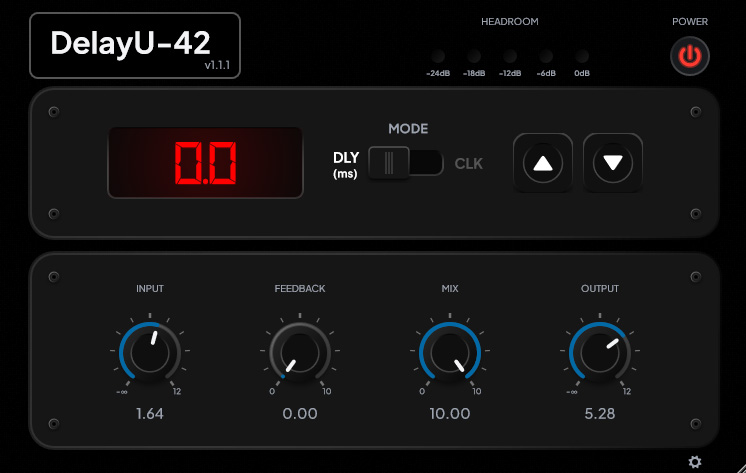The image size is (746, 473).
Task: Select the DLY (ms) mode label
Action: (x=346, y=165)
